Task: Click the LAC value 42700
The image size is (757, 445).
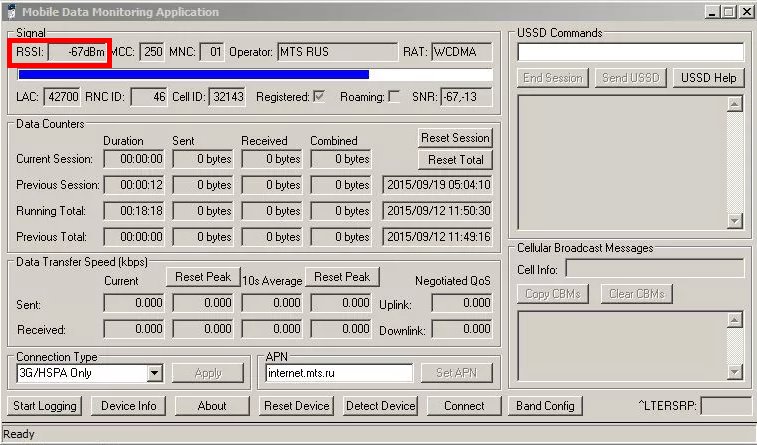Action: click(62, 97)
